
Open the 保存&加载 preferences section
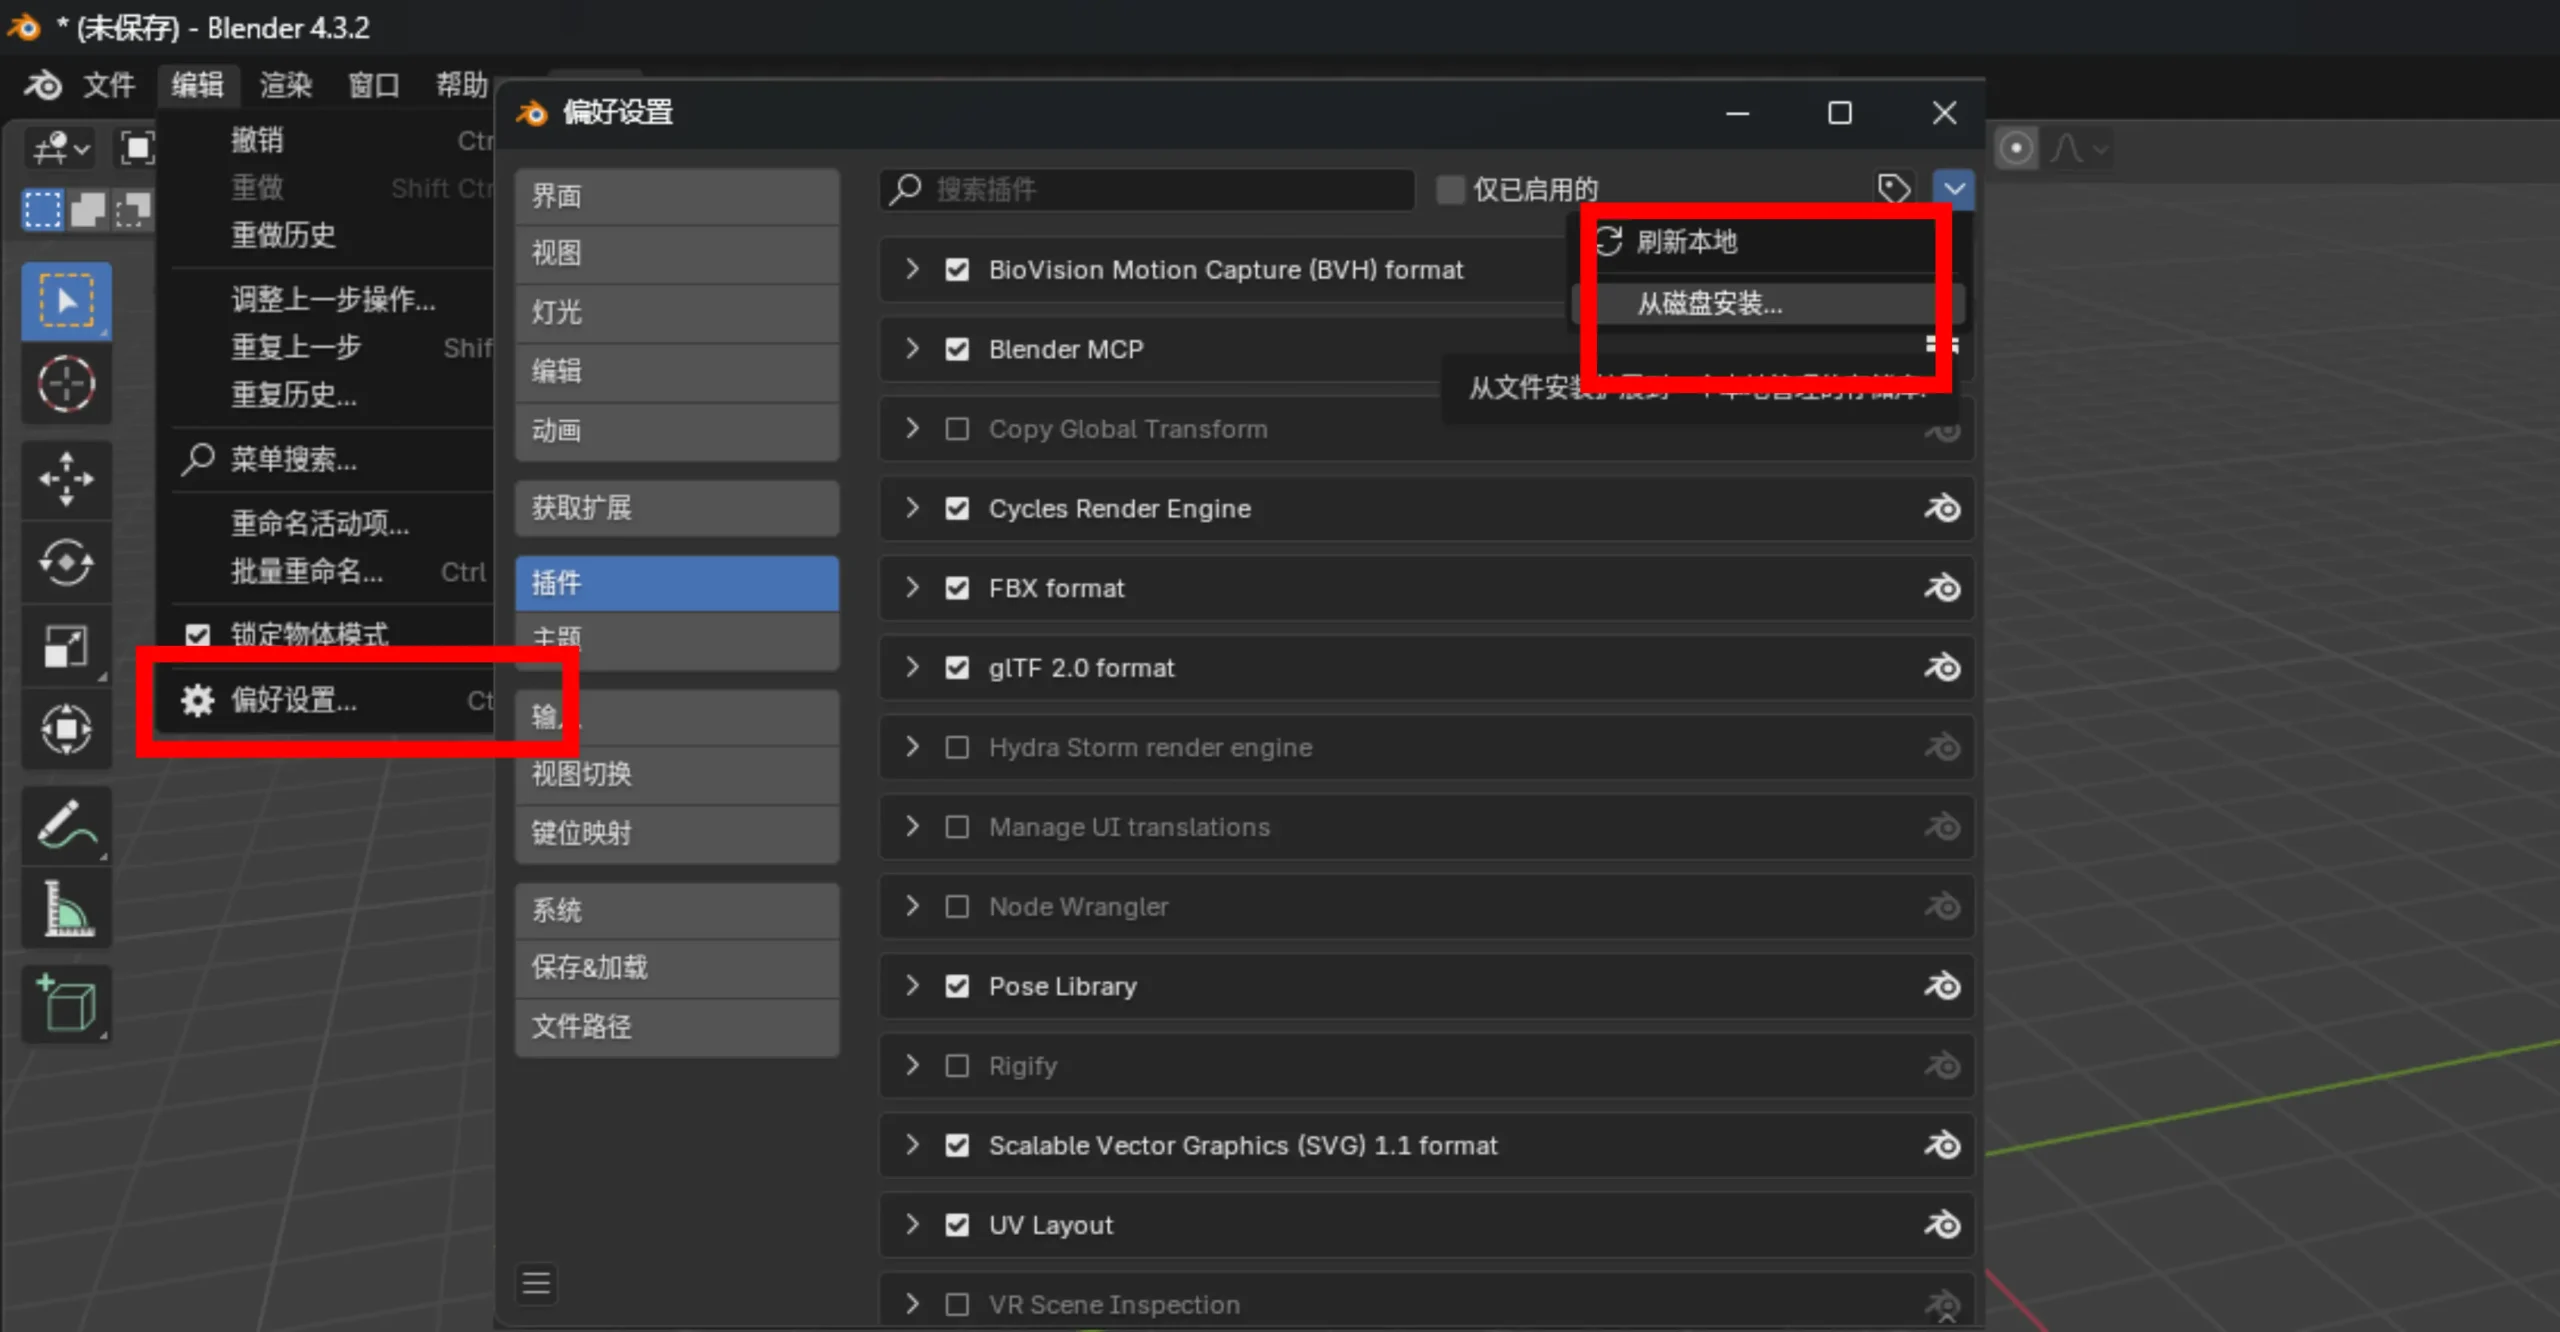click(x=677, y=968)
